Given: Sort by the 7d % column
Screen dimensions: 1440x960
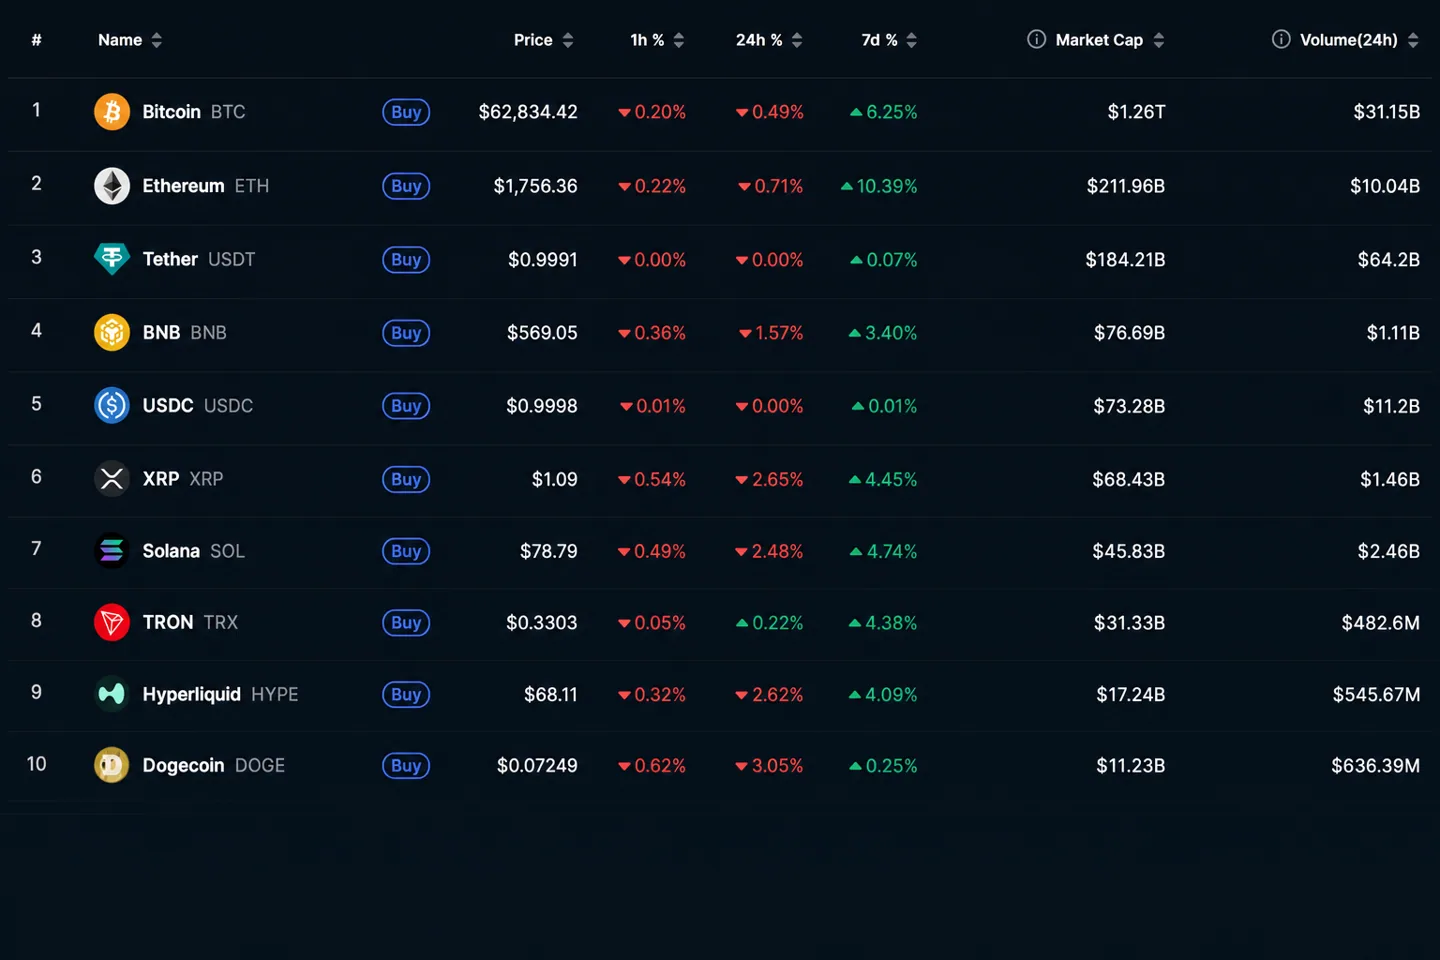Looking at the screenshot, I should point(889,40).
